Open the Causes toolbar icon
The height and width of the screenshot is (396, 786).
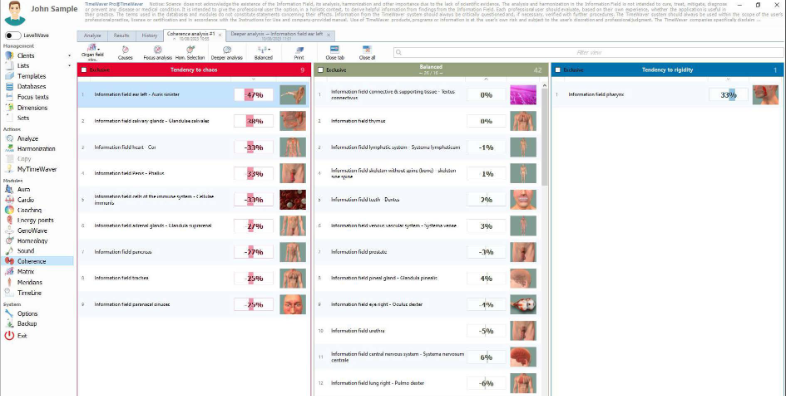click(x=125, y=52)
